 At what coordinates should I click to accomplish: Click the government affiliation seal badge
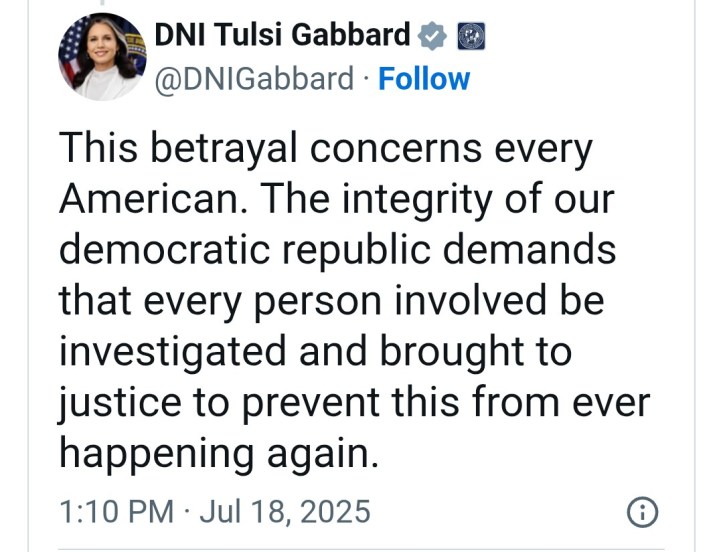[471, 36]
